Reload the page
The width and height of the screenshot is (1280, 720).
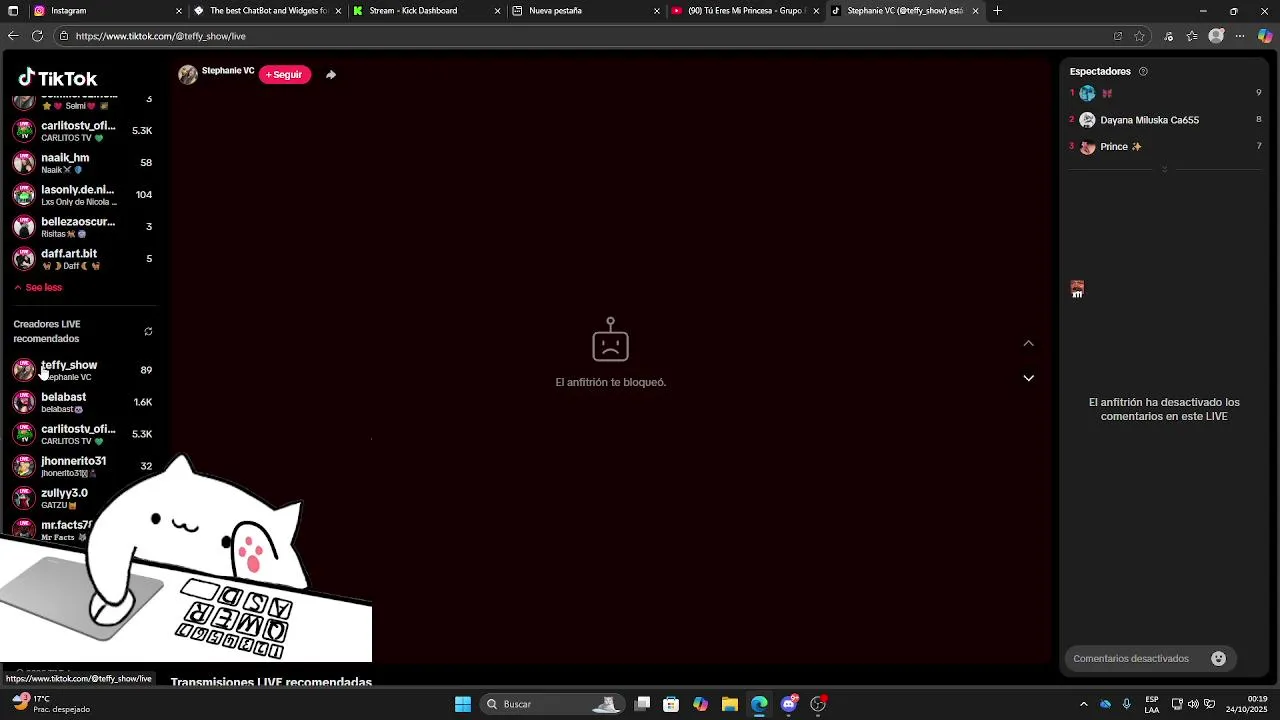pyautogui.click(x=37, y=36)
